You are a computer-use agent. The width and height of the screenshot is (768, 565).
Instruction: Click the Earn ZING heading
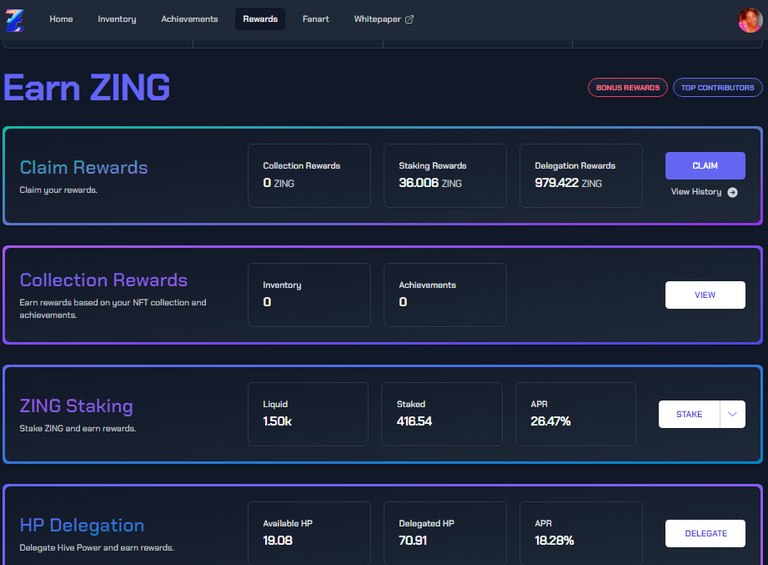[87, 88]
